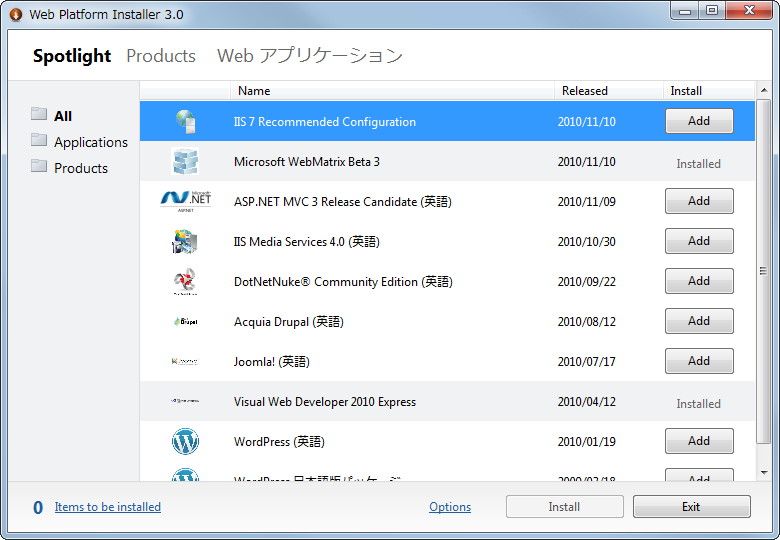This screenshot has height=540, width=780.
Task: Click the IIS Media Services 4.0 icon
Action: [x=185, y=241]
